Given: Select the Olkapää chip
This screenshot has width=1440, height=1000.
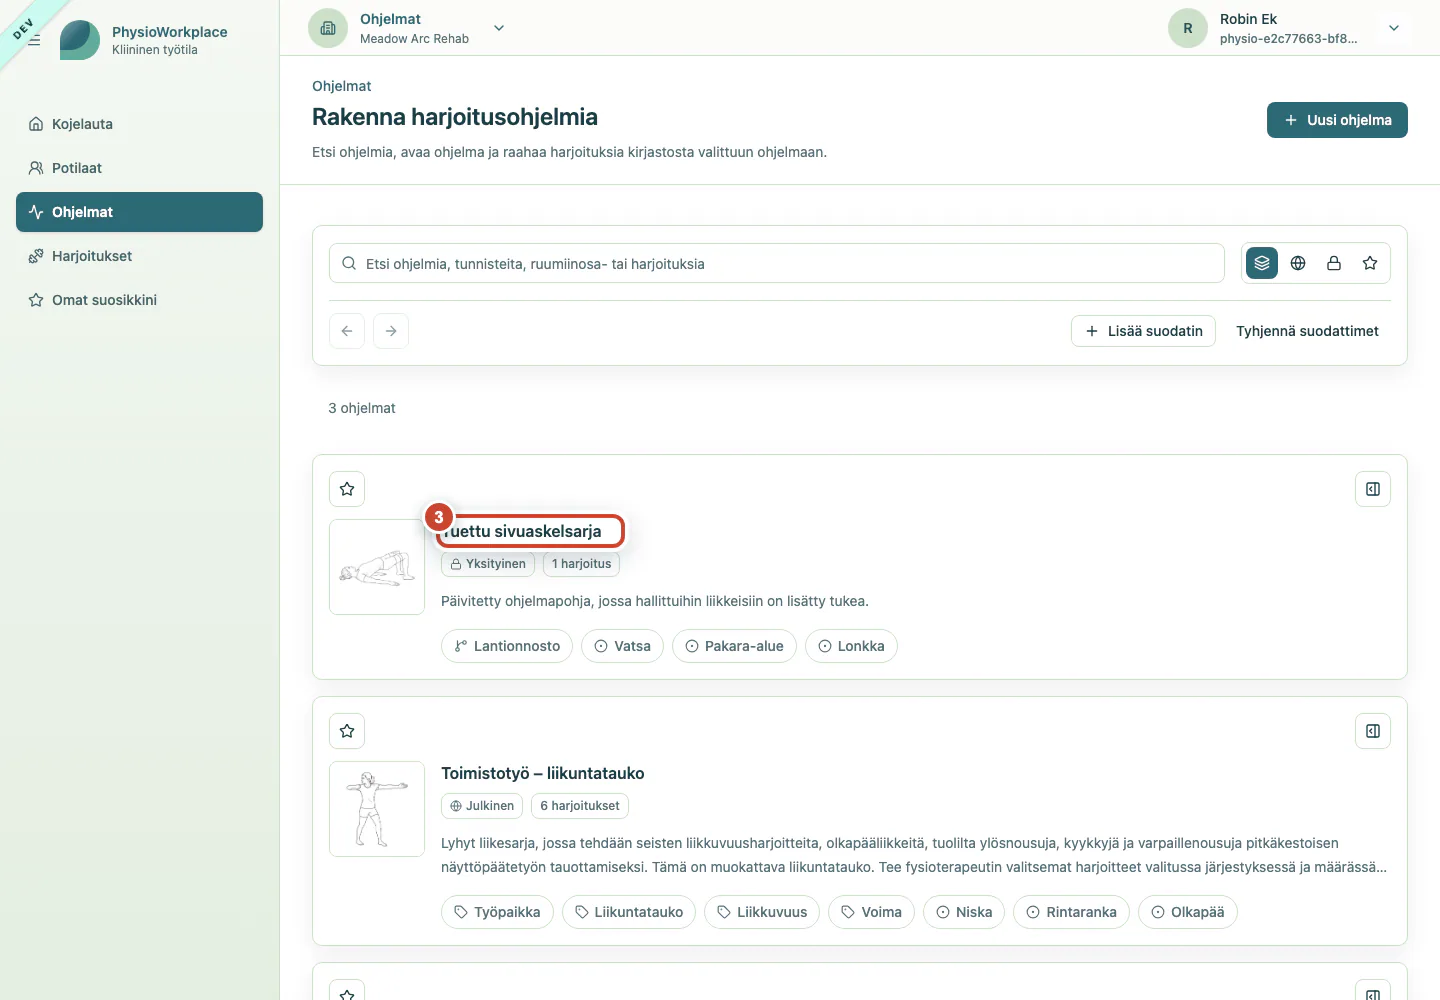Looking at the screenshot, I should (x=1188, y=912).
